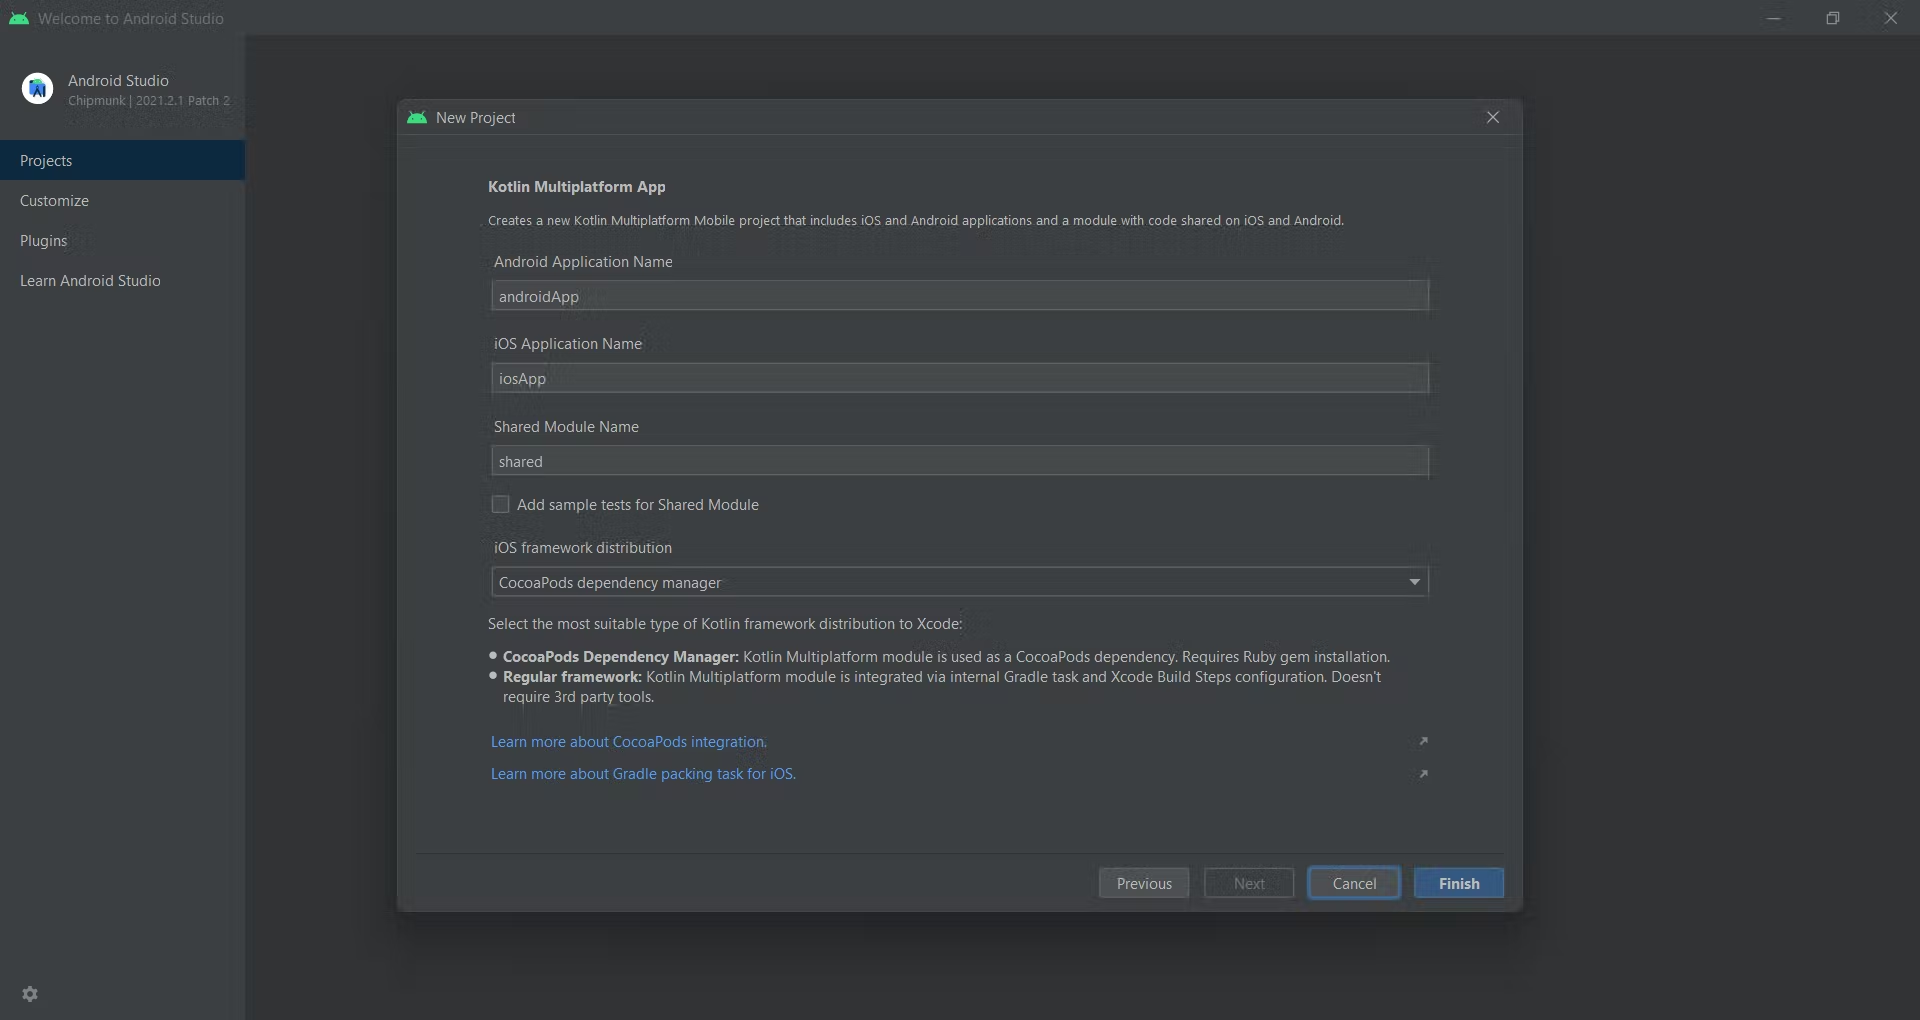The height and width of the screenshot is (1020, 1920).
Task: Open settings gear in welcome sidebar
Action: tap(30, 994)
